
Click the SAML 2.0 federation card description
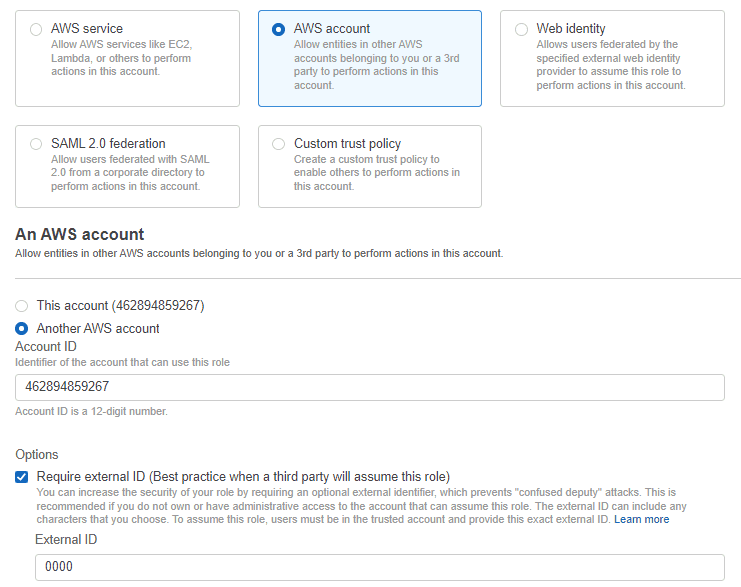[x=130, y=173]
